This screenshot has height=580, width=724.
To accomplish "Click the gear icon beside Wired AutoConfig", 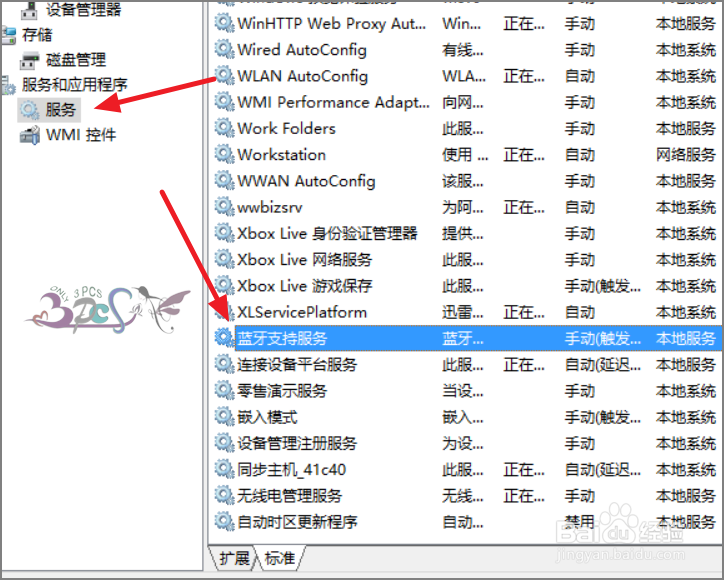I will click(x=224, y=49).
